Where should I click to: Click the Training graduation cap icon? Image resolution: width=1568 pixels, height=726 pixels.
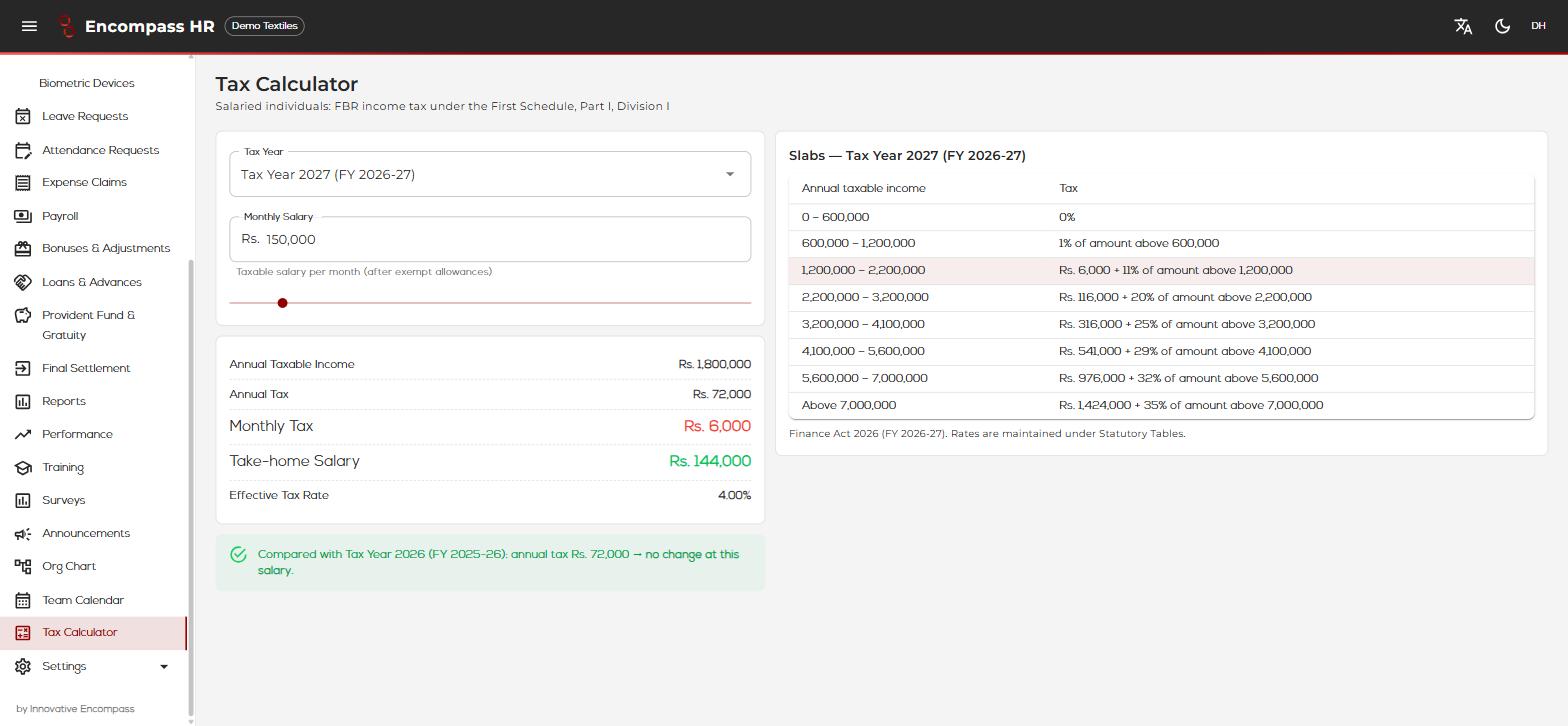23,468
